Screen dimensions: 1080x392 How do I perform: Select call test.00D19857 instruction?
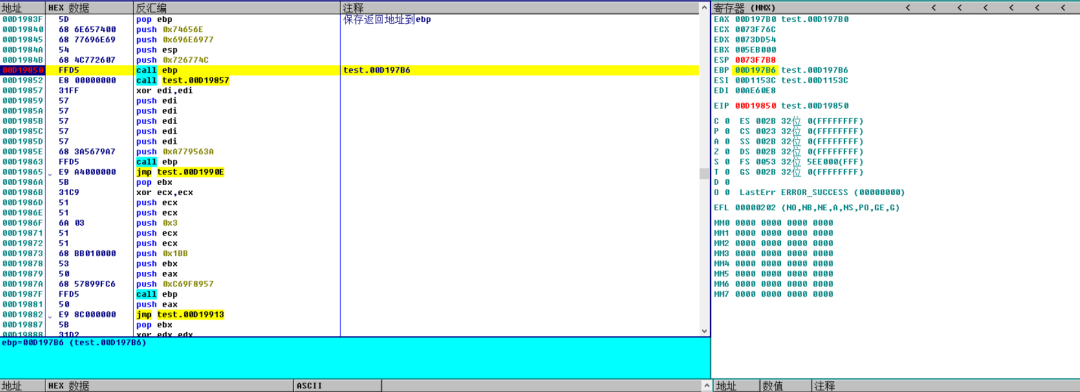[x=183, y=81]
